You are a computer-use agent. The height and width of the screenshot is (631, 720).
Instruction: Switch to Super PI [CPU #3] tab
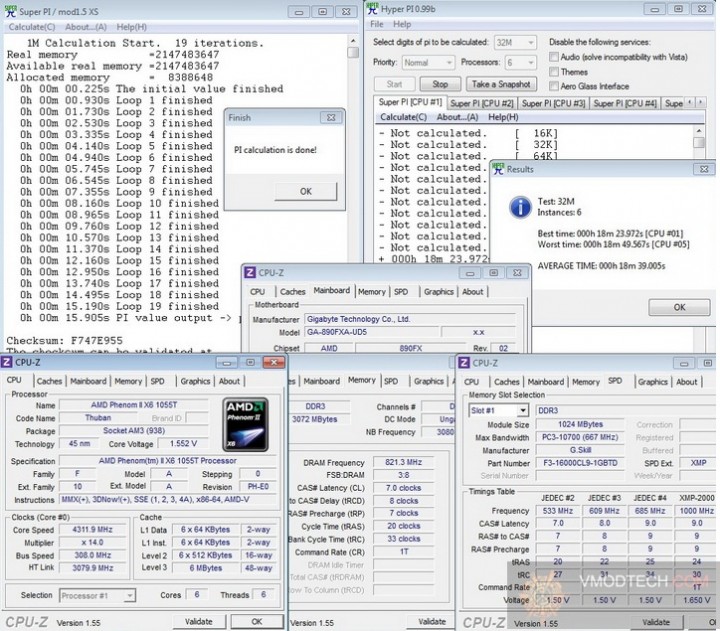tap(553, 103)
